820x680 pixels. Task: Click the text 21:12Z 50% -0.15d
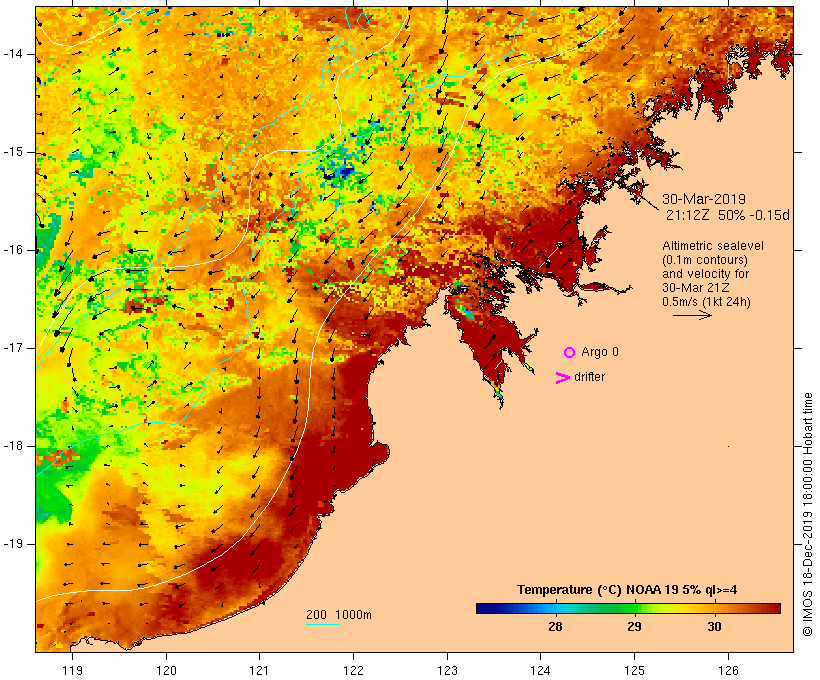727,215
